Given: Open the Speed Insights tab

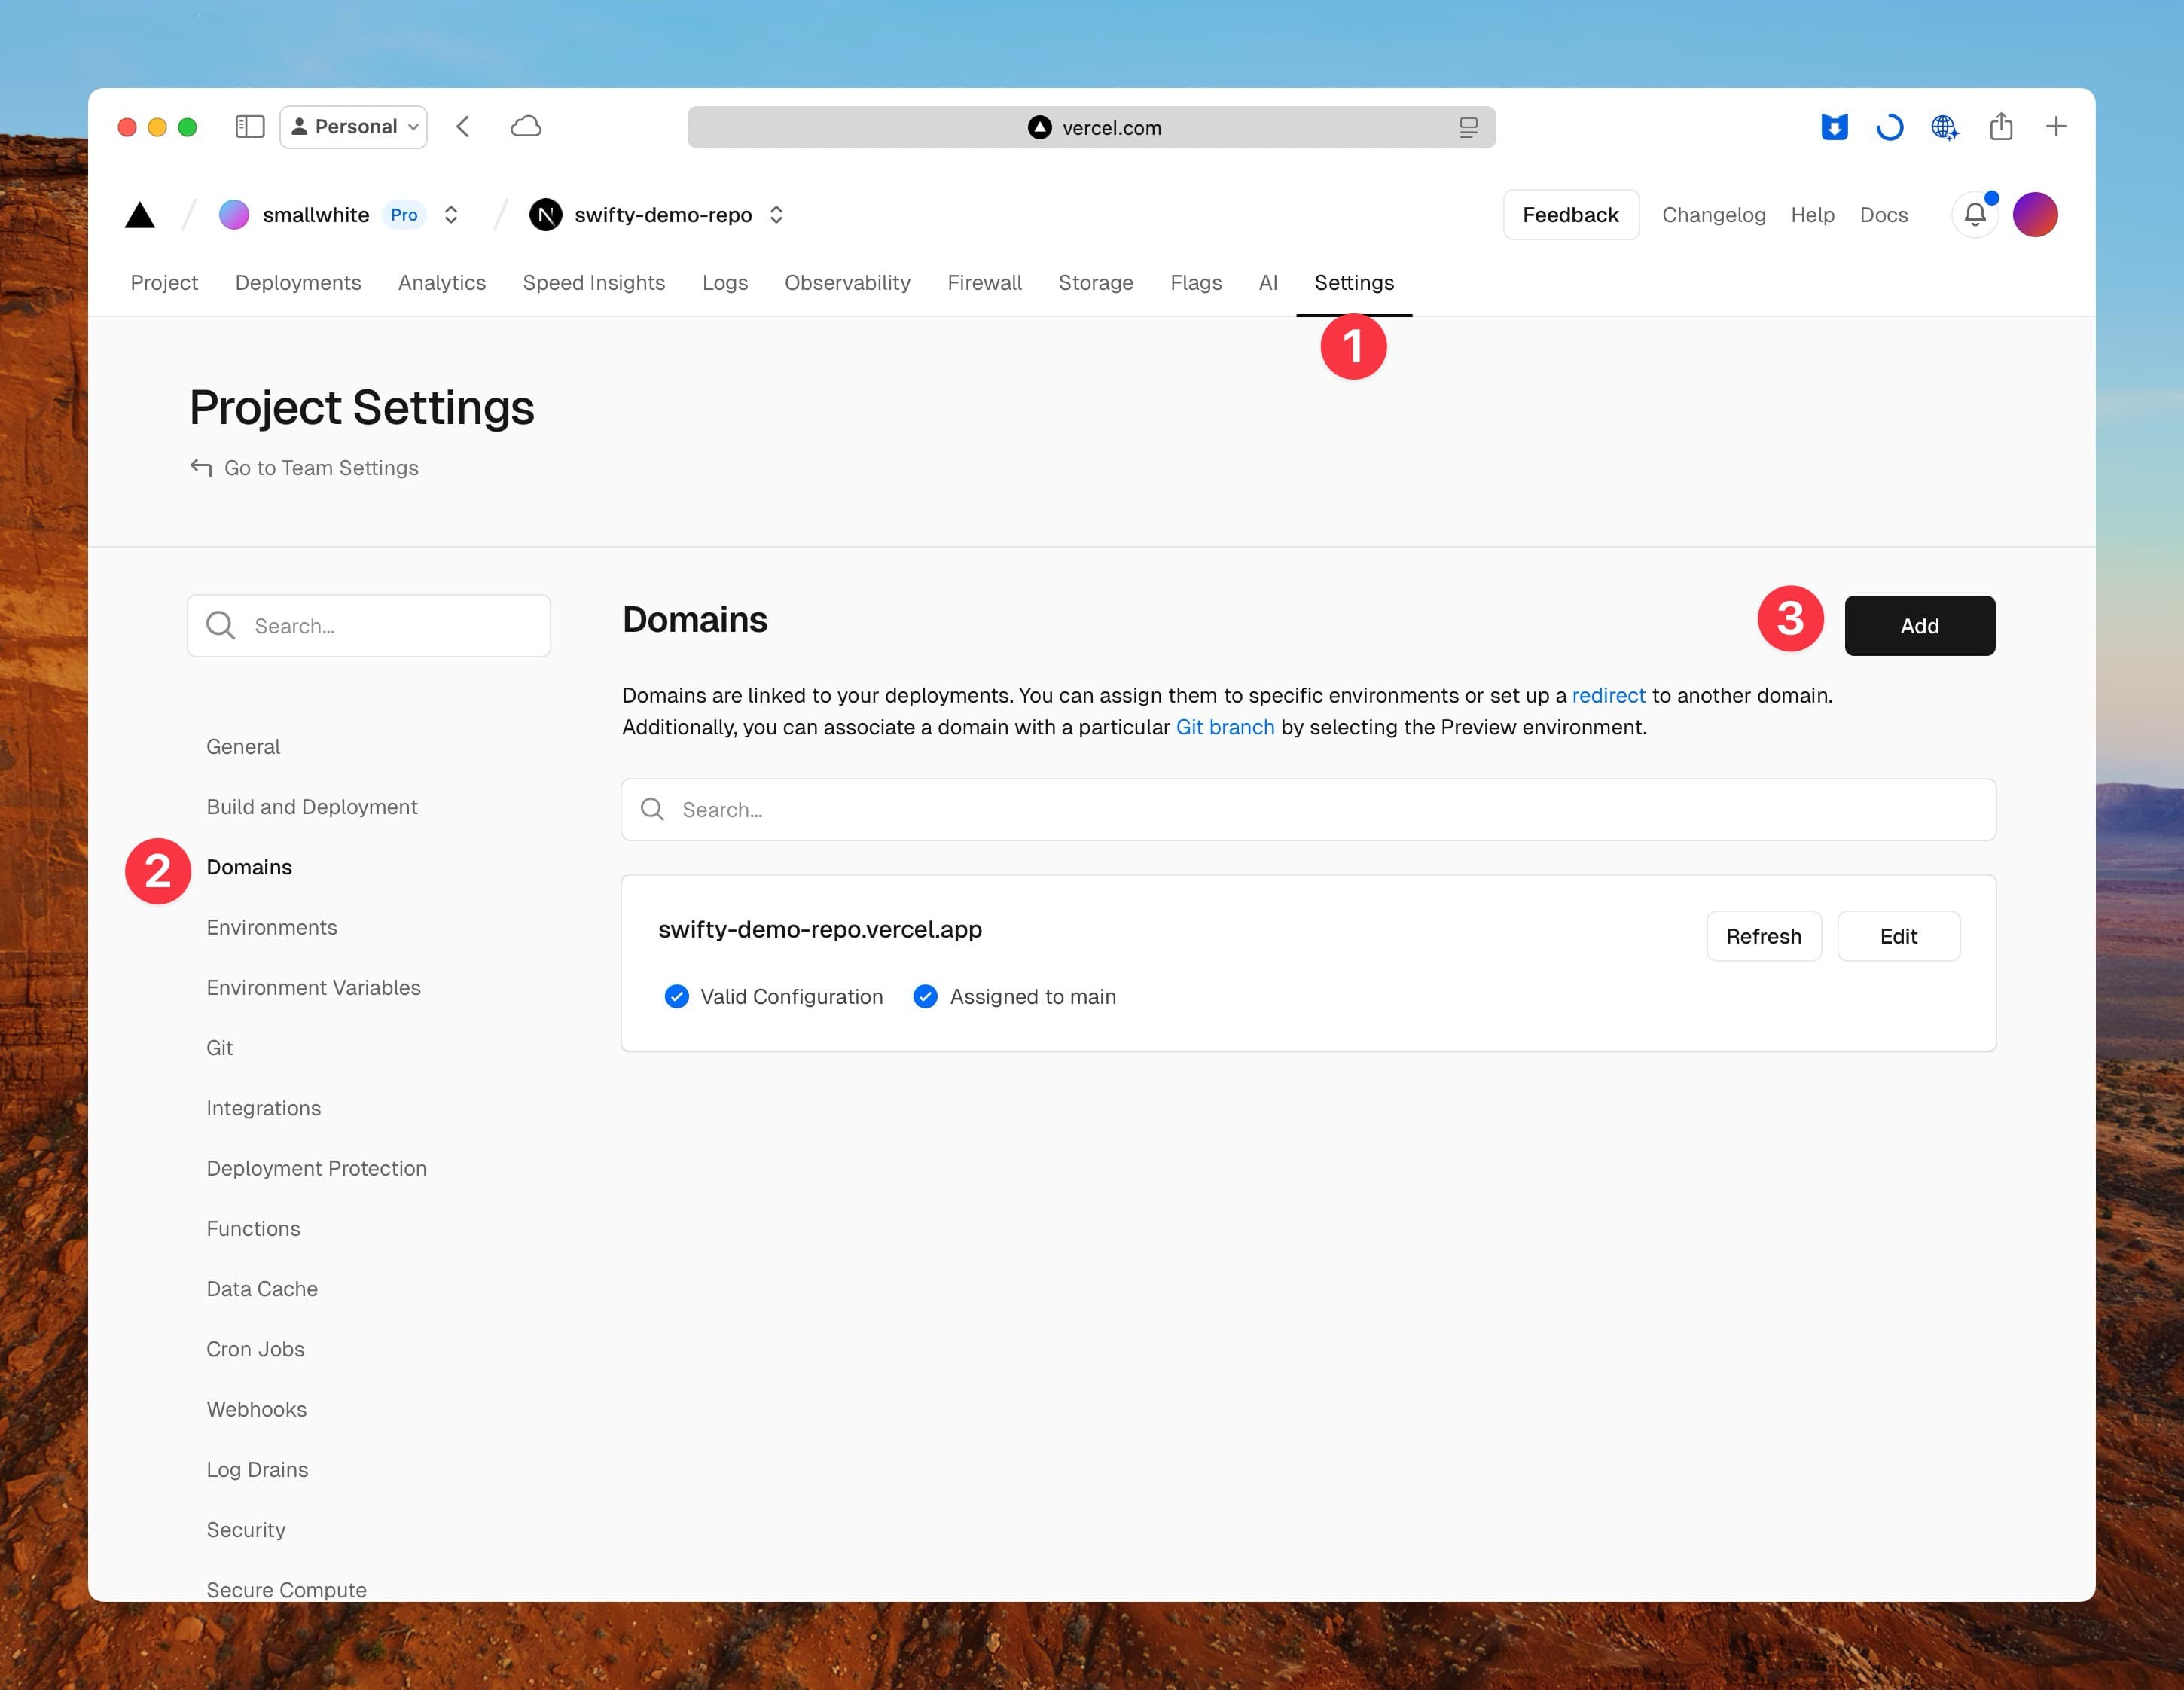Looking at the screenshot, I should 594,283.
